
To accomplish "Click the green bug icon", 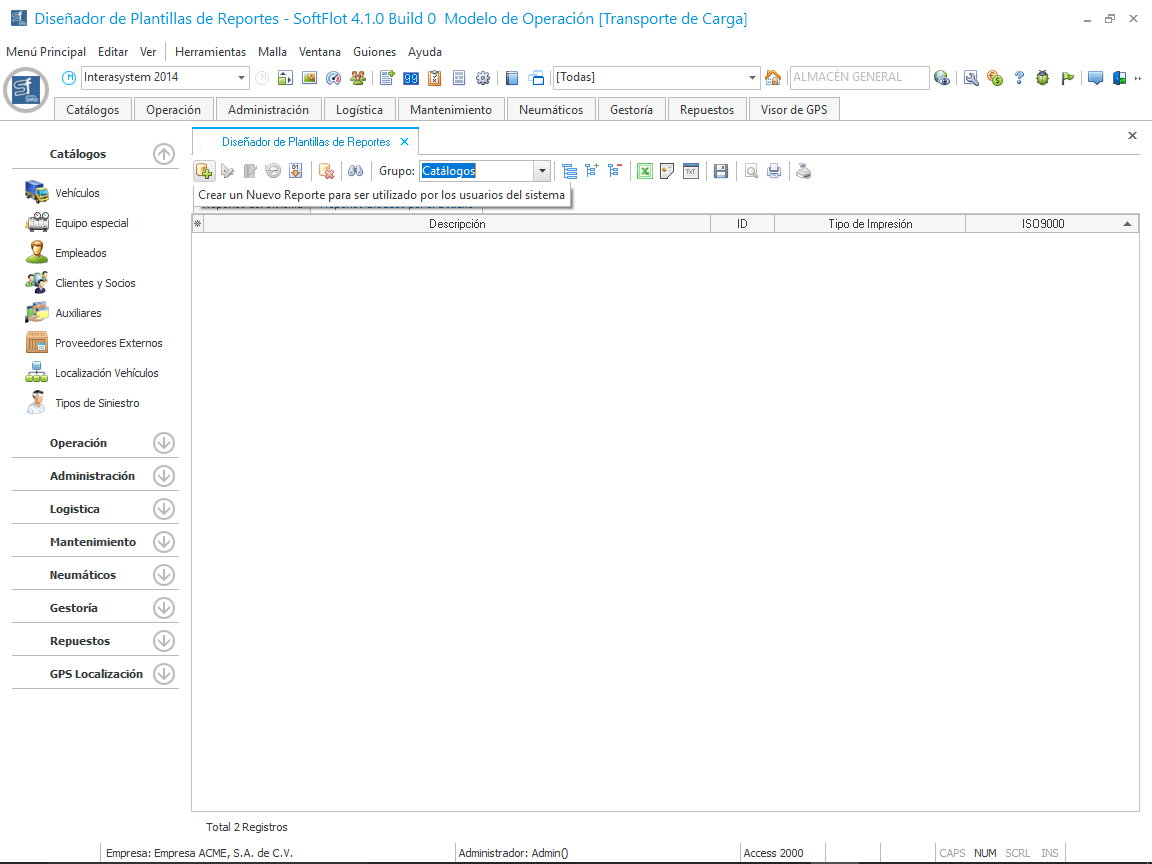I will point(1043,78).
